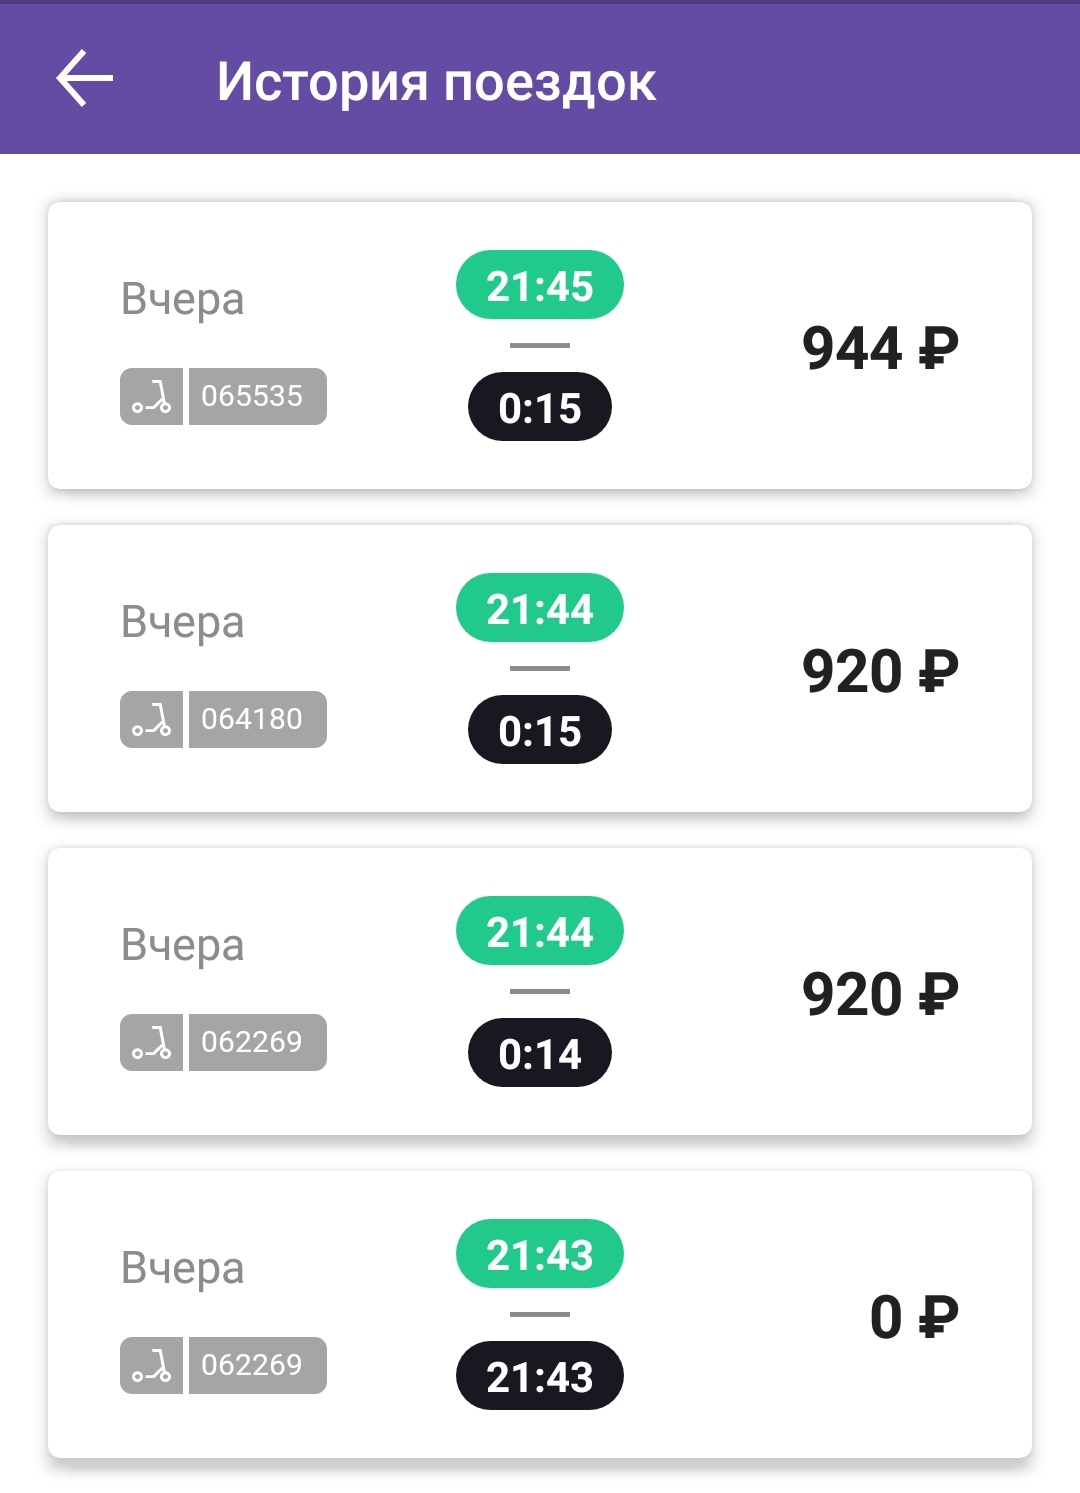Viewport: 1080px width, 1493px height.
Task: Tap scooter icon in the 0 ₽ trip
Action: pos(151,1366)
